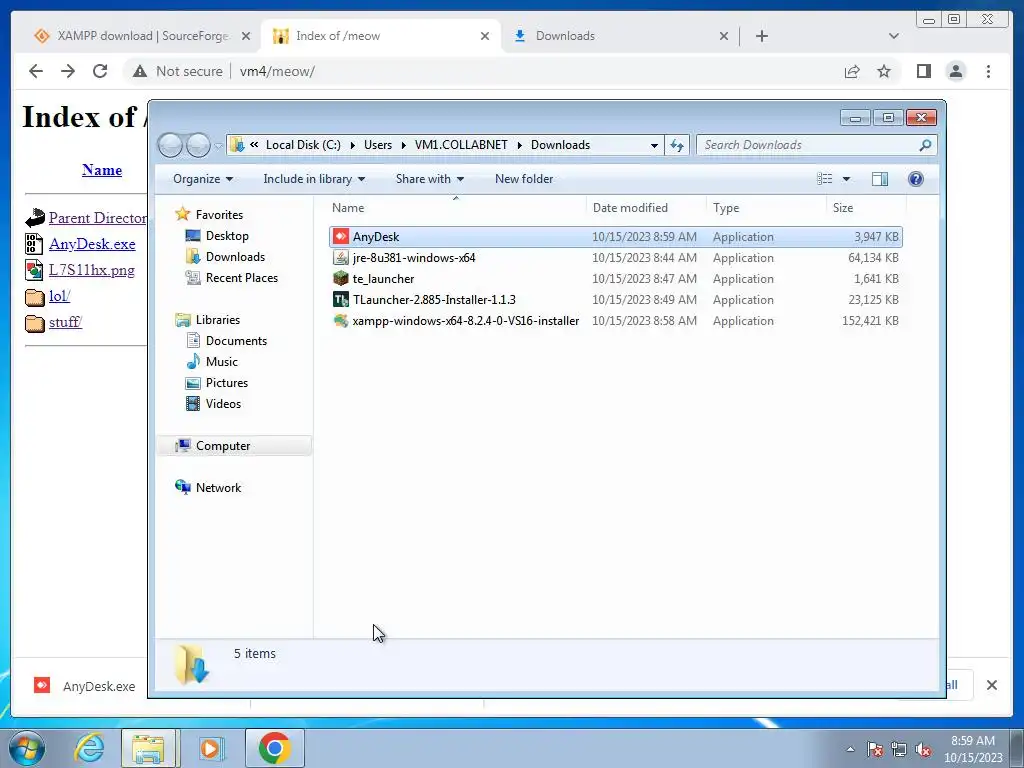Image resolution: width=1024 pixels, height=768 pixels.
Task: Expand the Chrome tab search chevron
Action: click(894, 36)
